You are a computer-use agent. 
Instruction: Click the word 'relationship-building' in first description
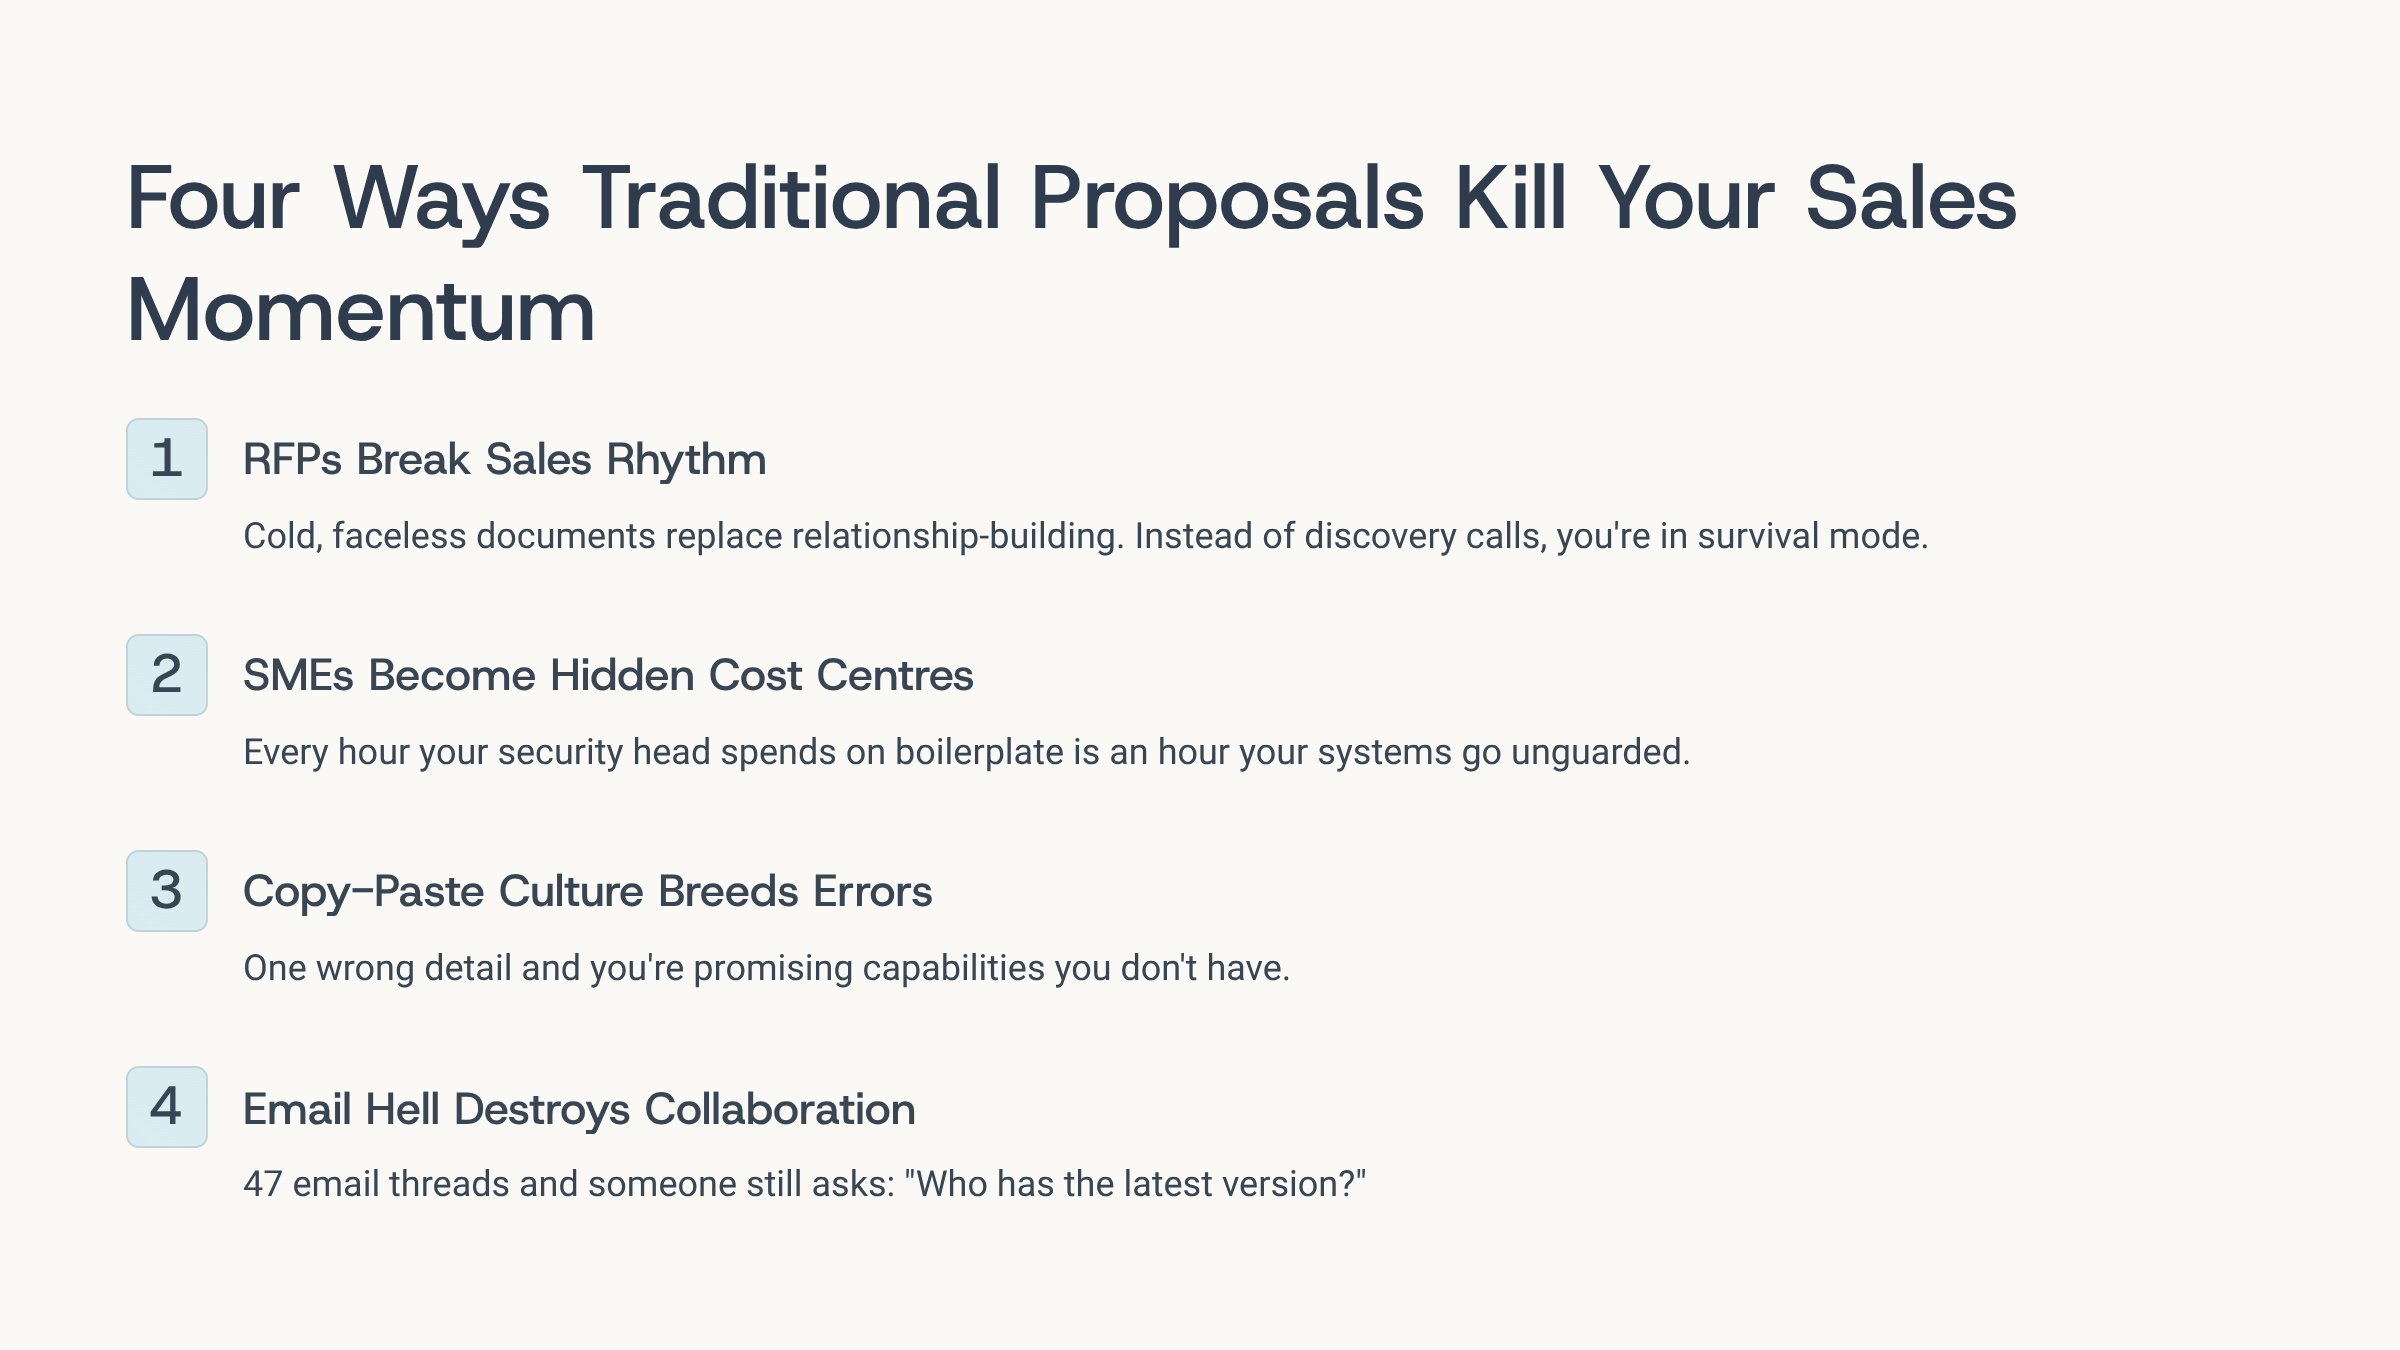coord(957,537)
